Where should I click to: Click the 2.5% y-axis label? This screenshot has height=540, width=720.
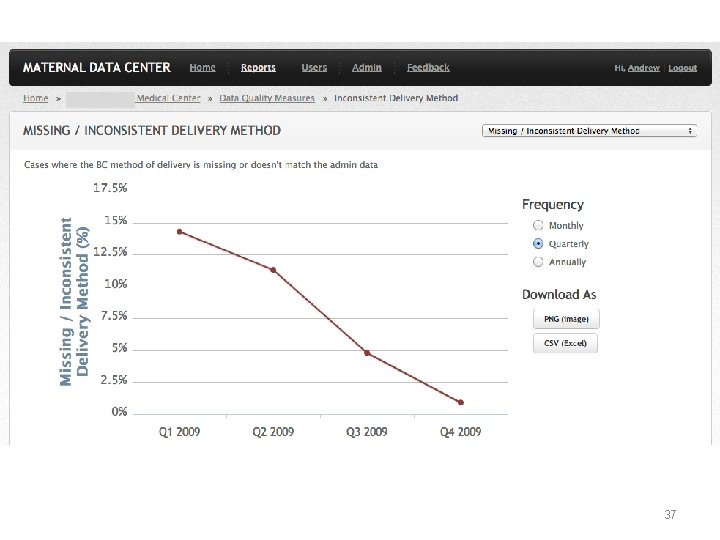point(114,380)
